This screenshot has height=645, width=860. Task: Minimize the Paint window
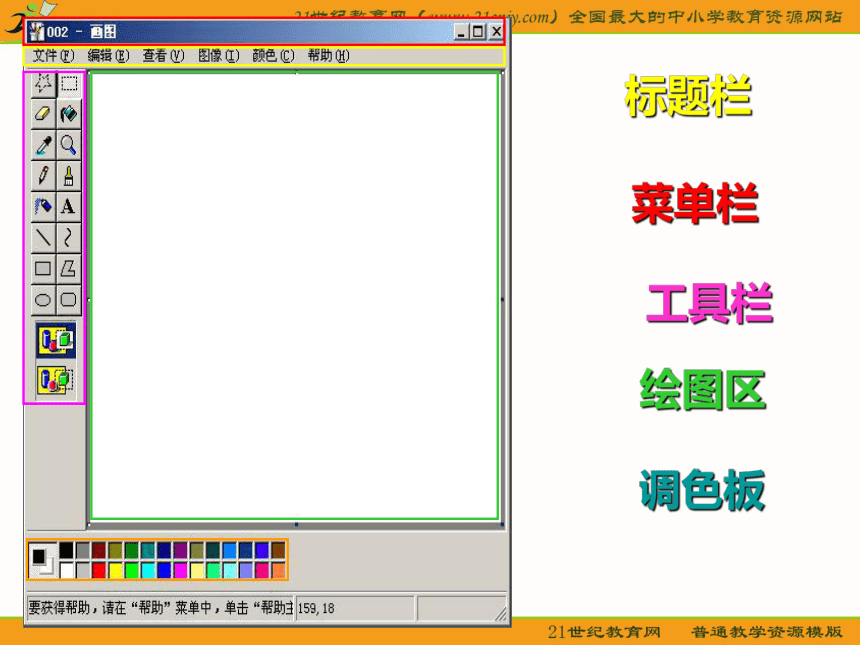click(x=462, y=32)
